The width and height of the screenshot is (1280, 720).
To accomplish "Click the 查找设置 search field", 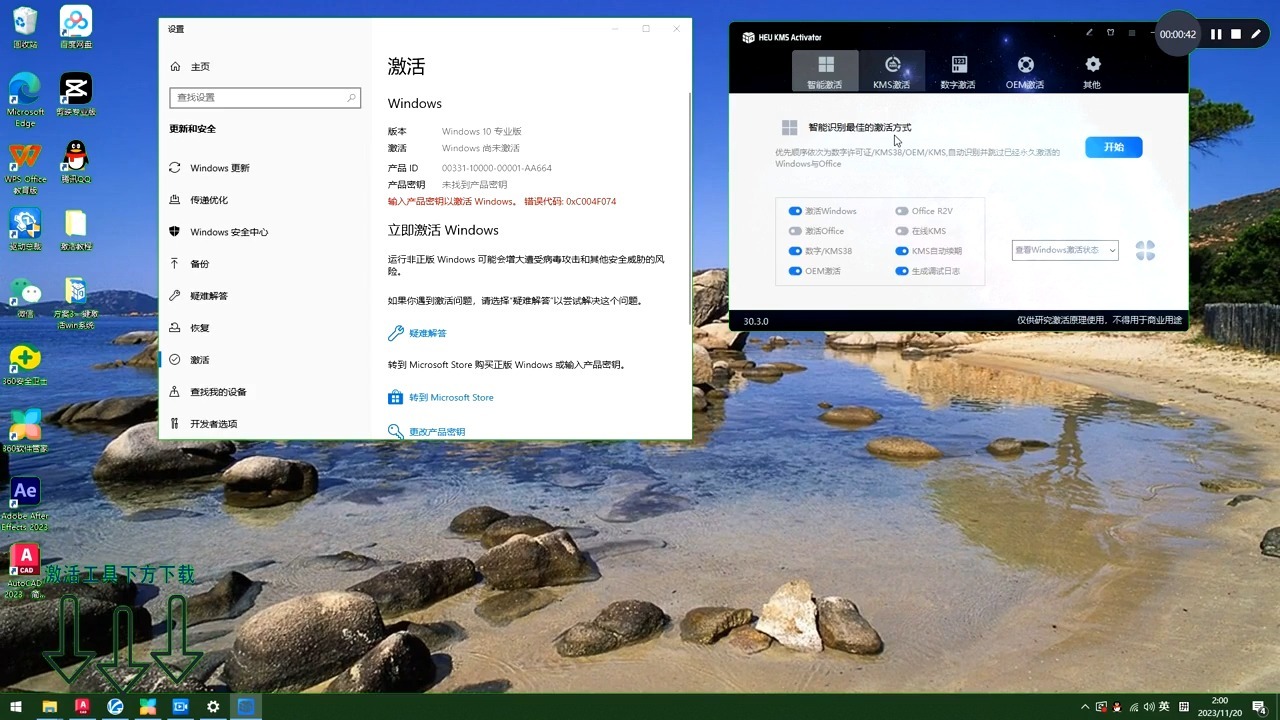I will 265,98.
